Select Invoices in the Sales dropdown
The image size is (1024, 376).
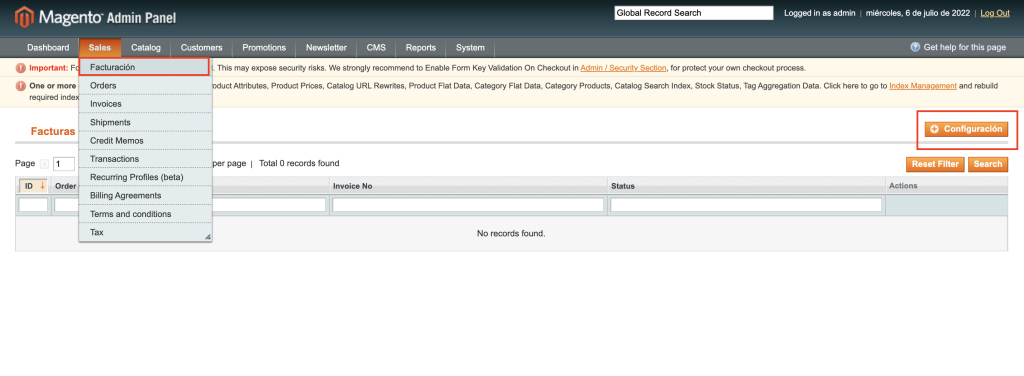pyautogui.click(x=145, y=104)
